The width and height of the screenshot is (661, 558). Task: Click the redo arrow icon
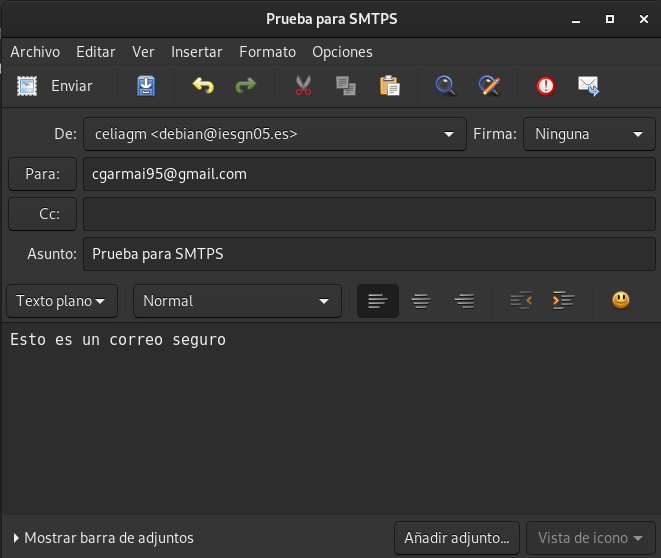(245, 86)
